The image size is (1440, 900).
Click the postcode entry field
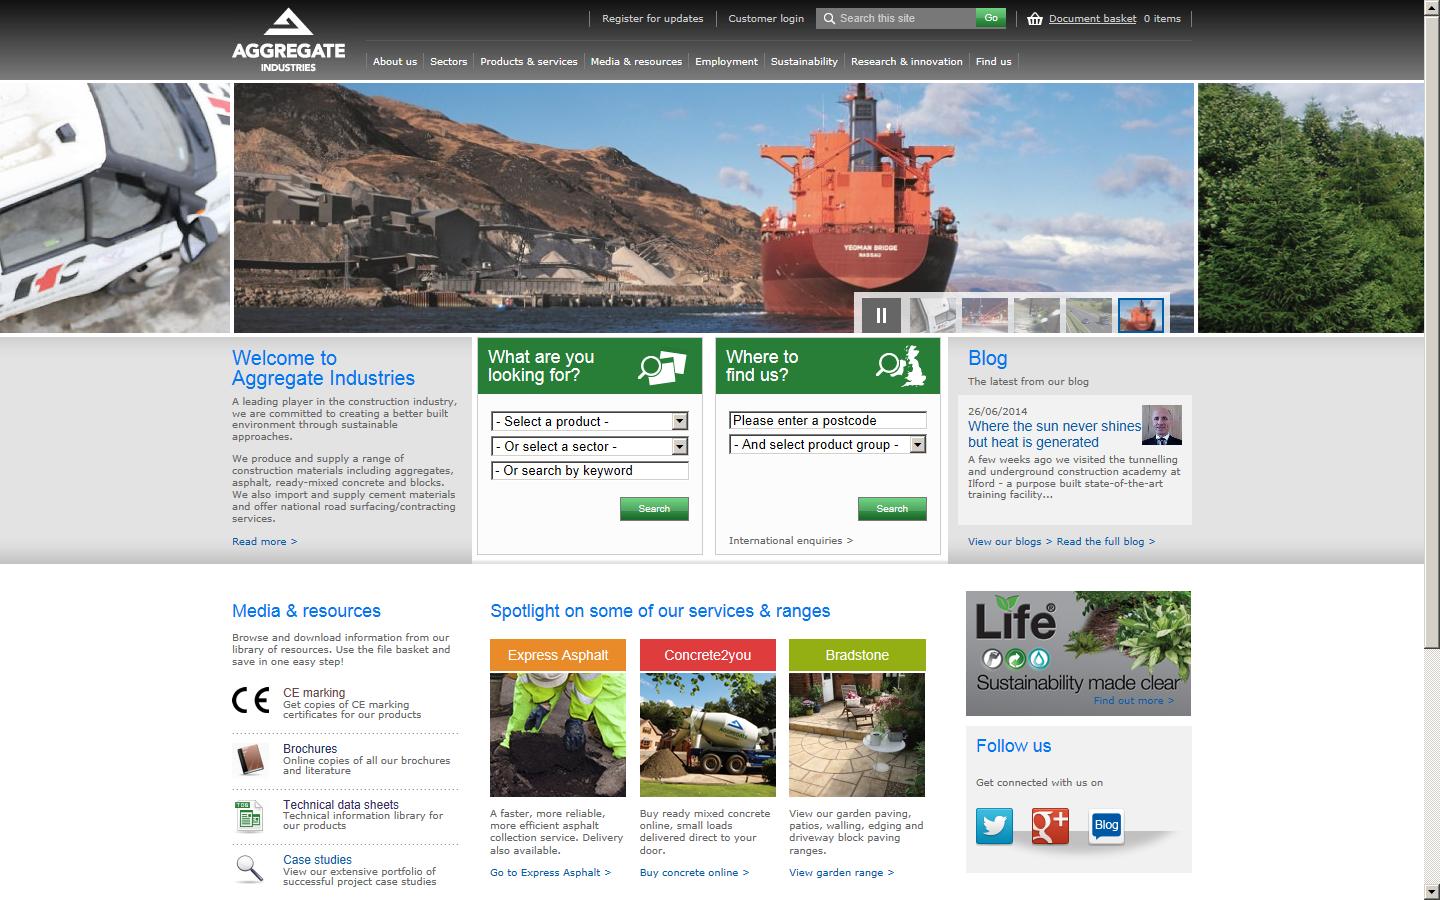coord(828,420)
